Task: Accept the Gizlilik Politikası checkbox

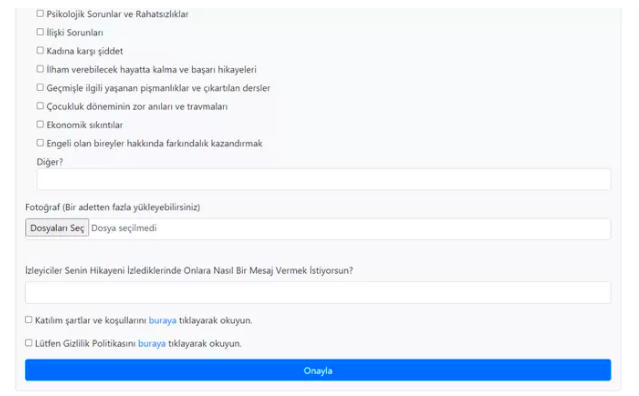Action: pos(29,343)
